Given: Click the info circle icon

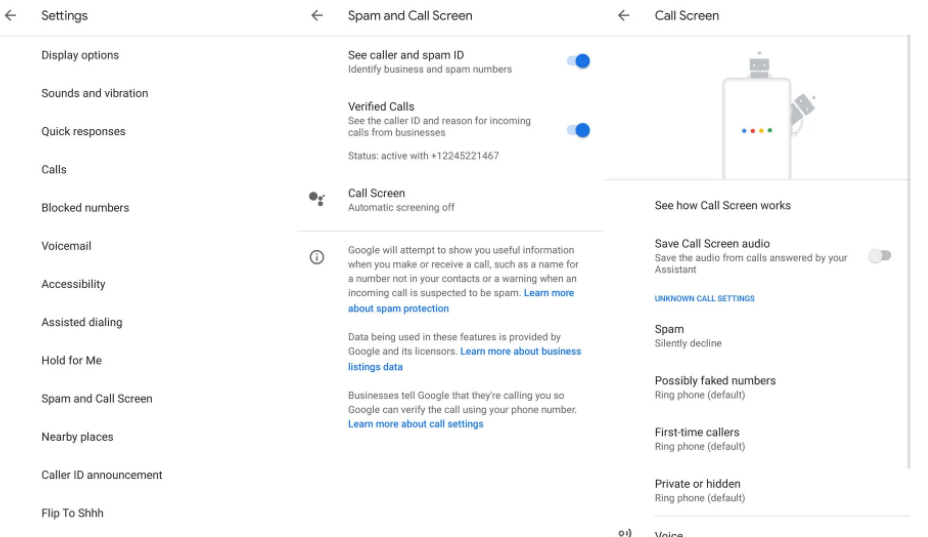Looking at the screenshot, I should (x=317, y=257).
